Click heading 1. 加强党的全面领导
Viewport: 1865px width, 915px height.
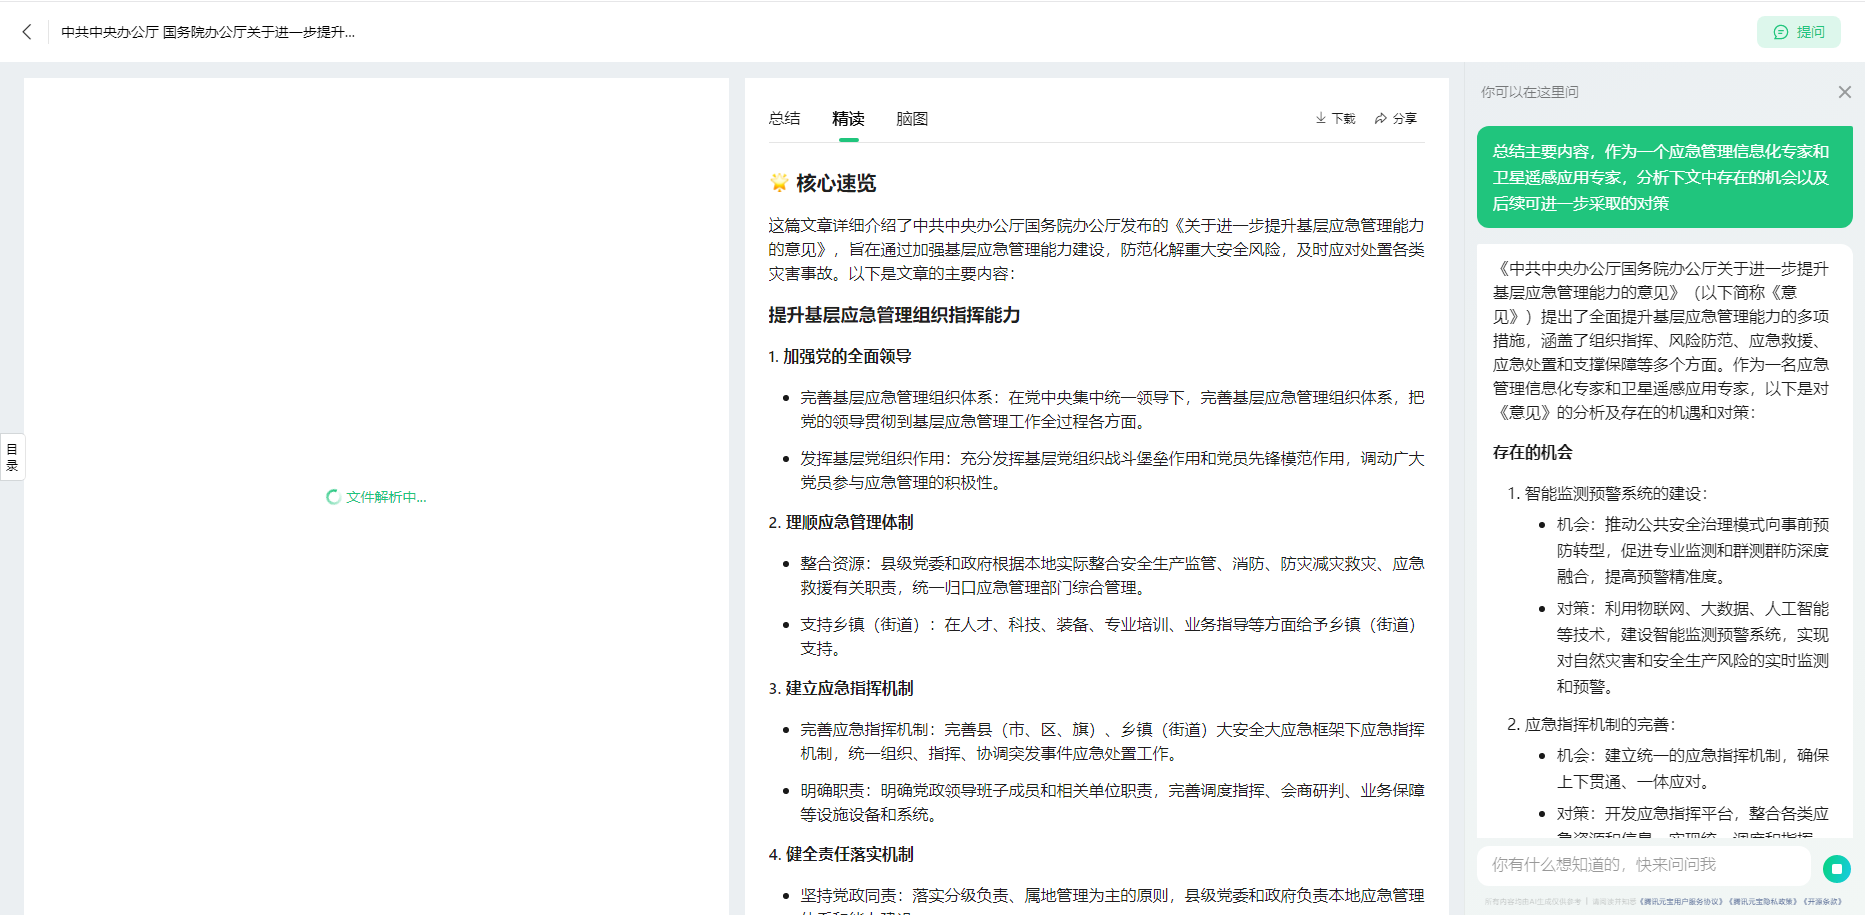tap(840, 357)
